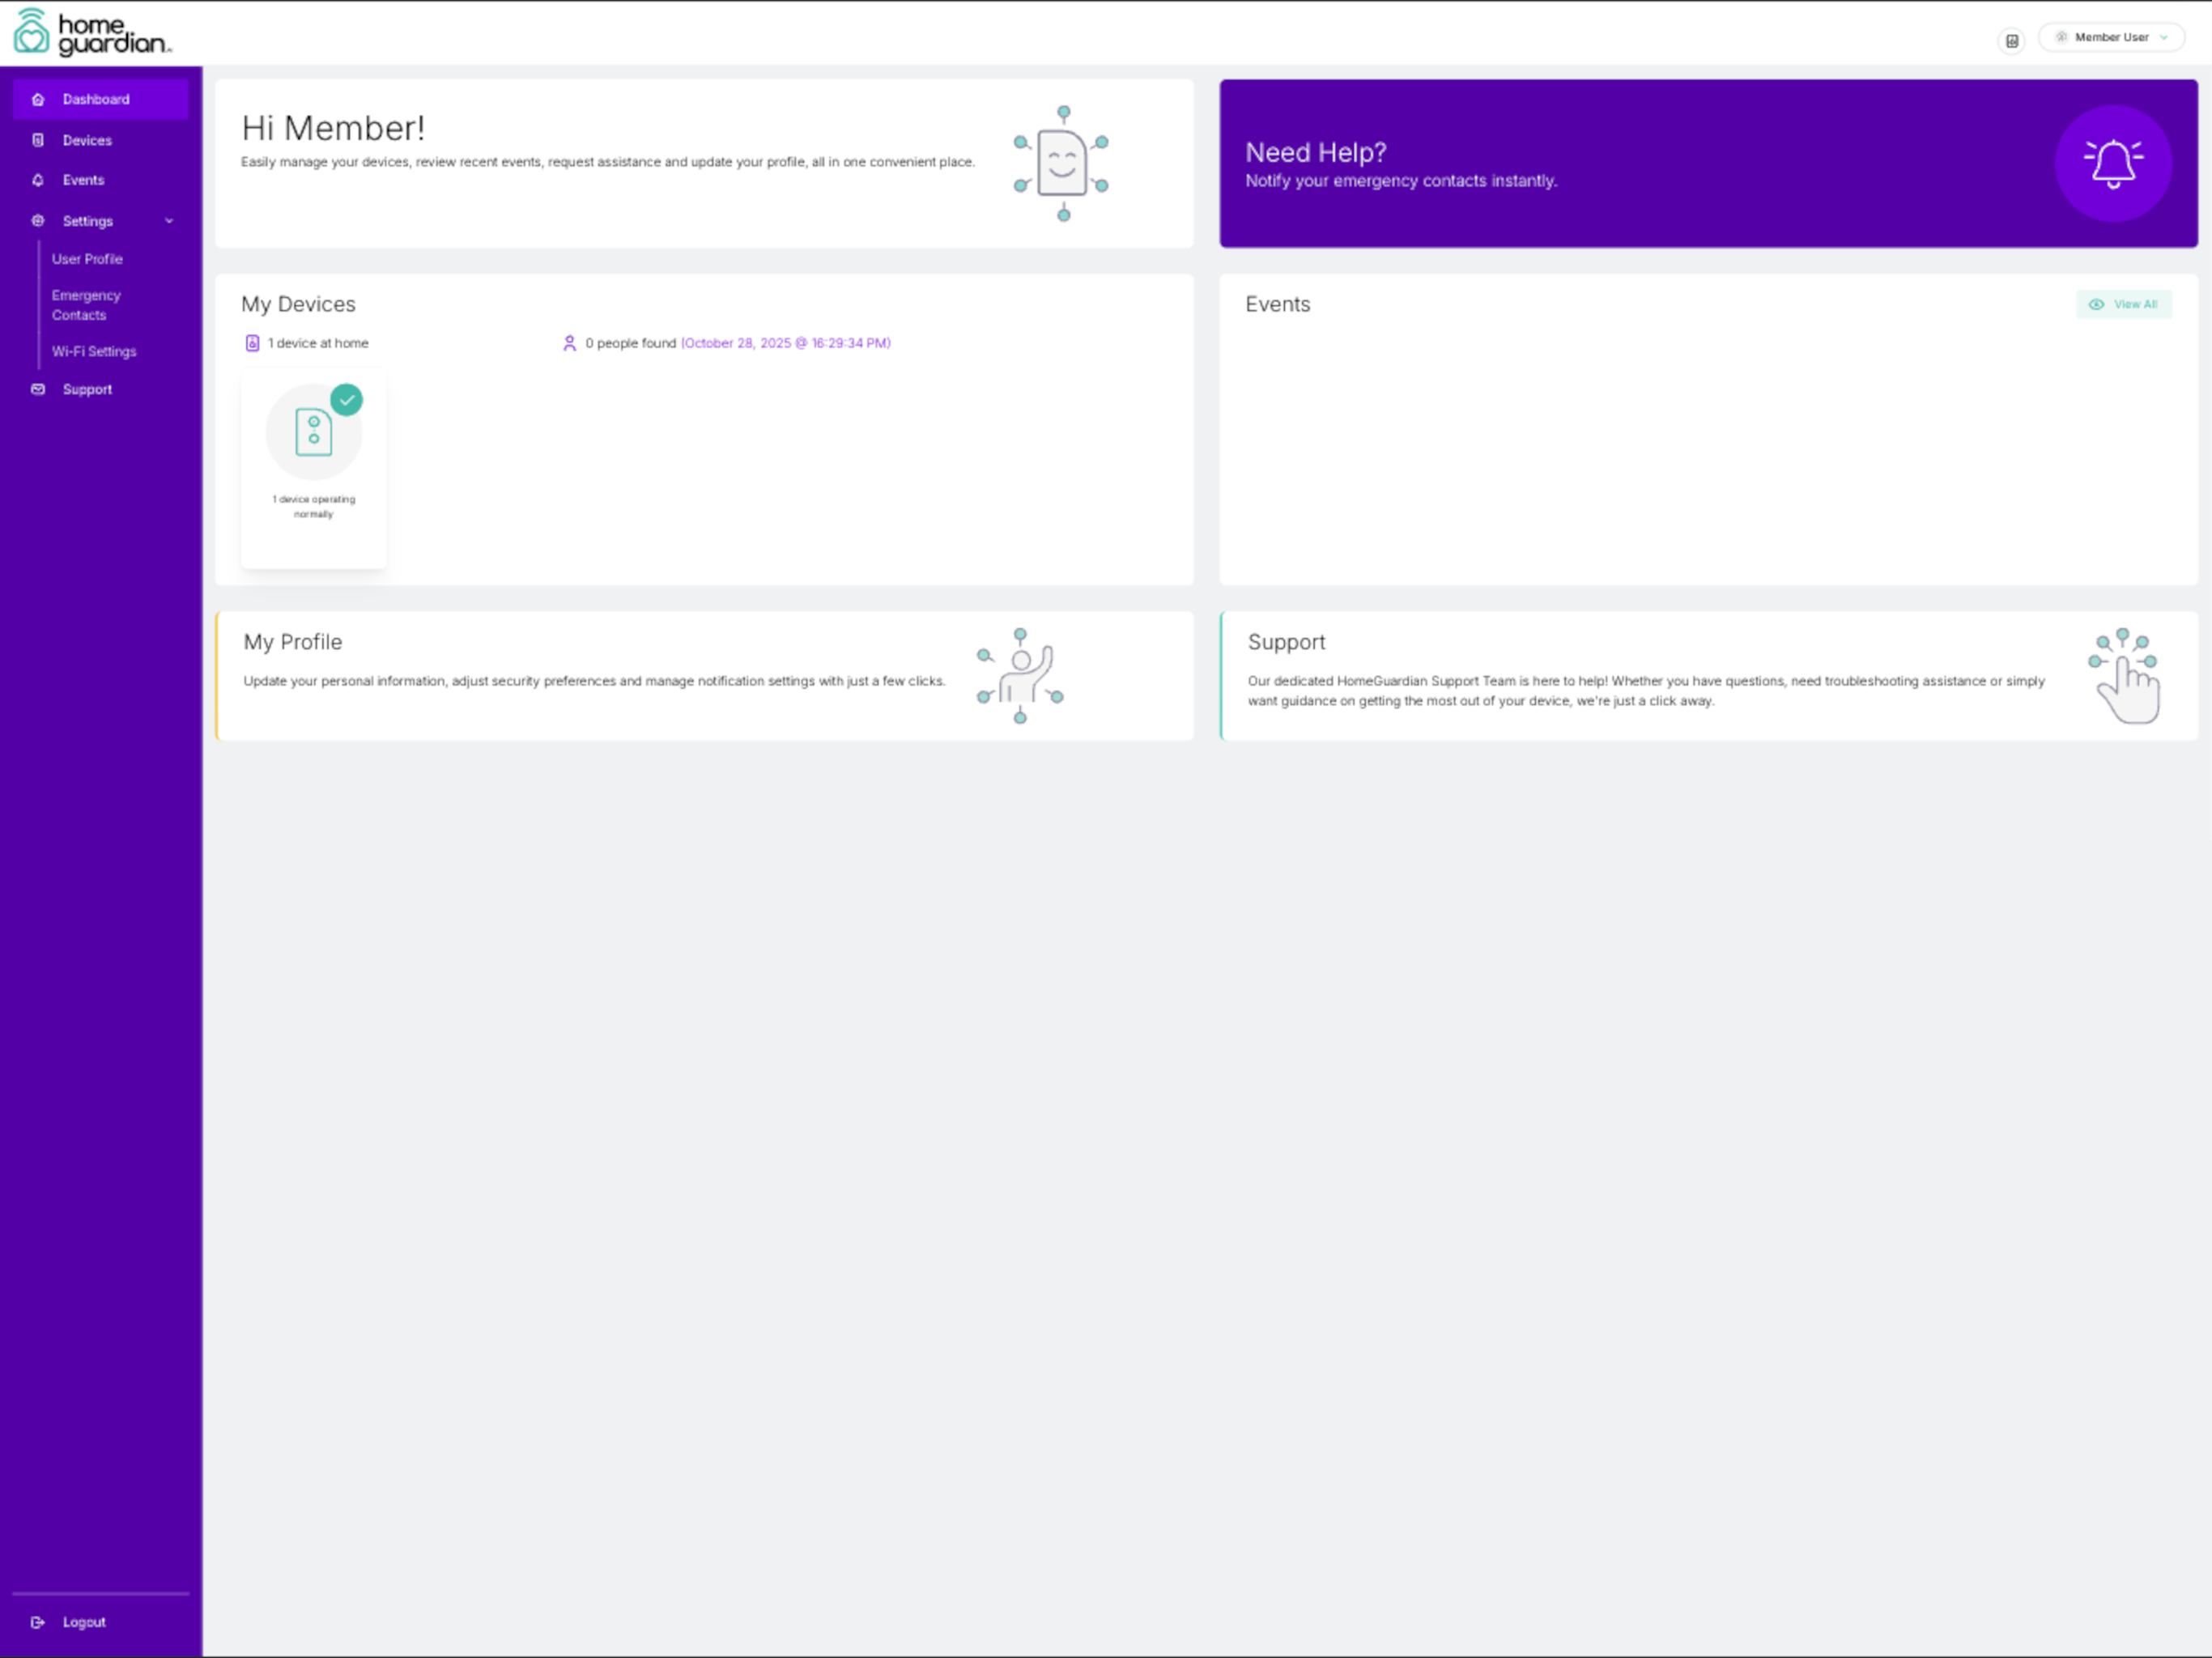2212x1658 pixels.
Task: Click the alarm bell emergency button
Action: pyautogui.click(x=2113, y=163)
